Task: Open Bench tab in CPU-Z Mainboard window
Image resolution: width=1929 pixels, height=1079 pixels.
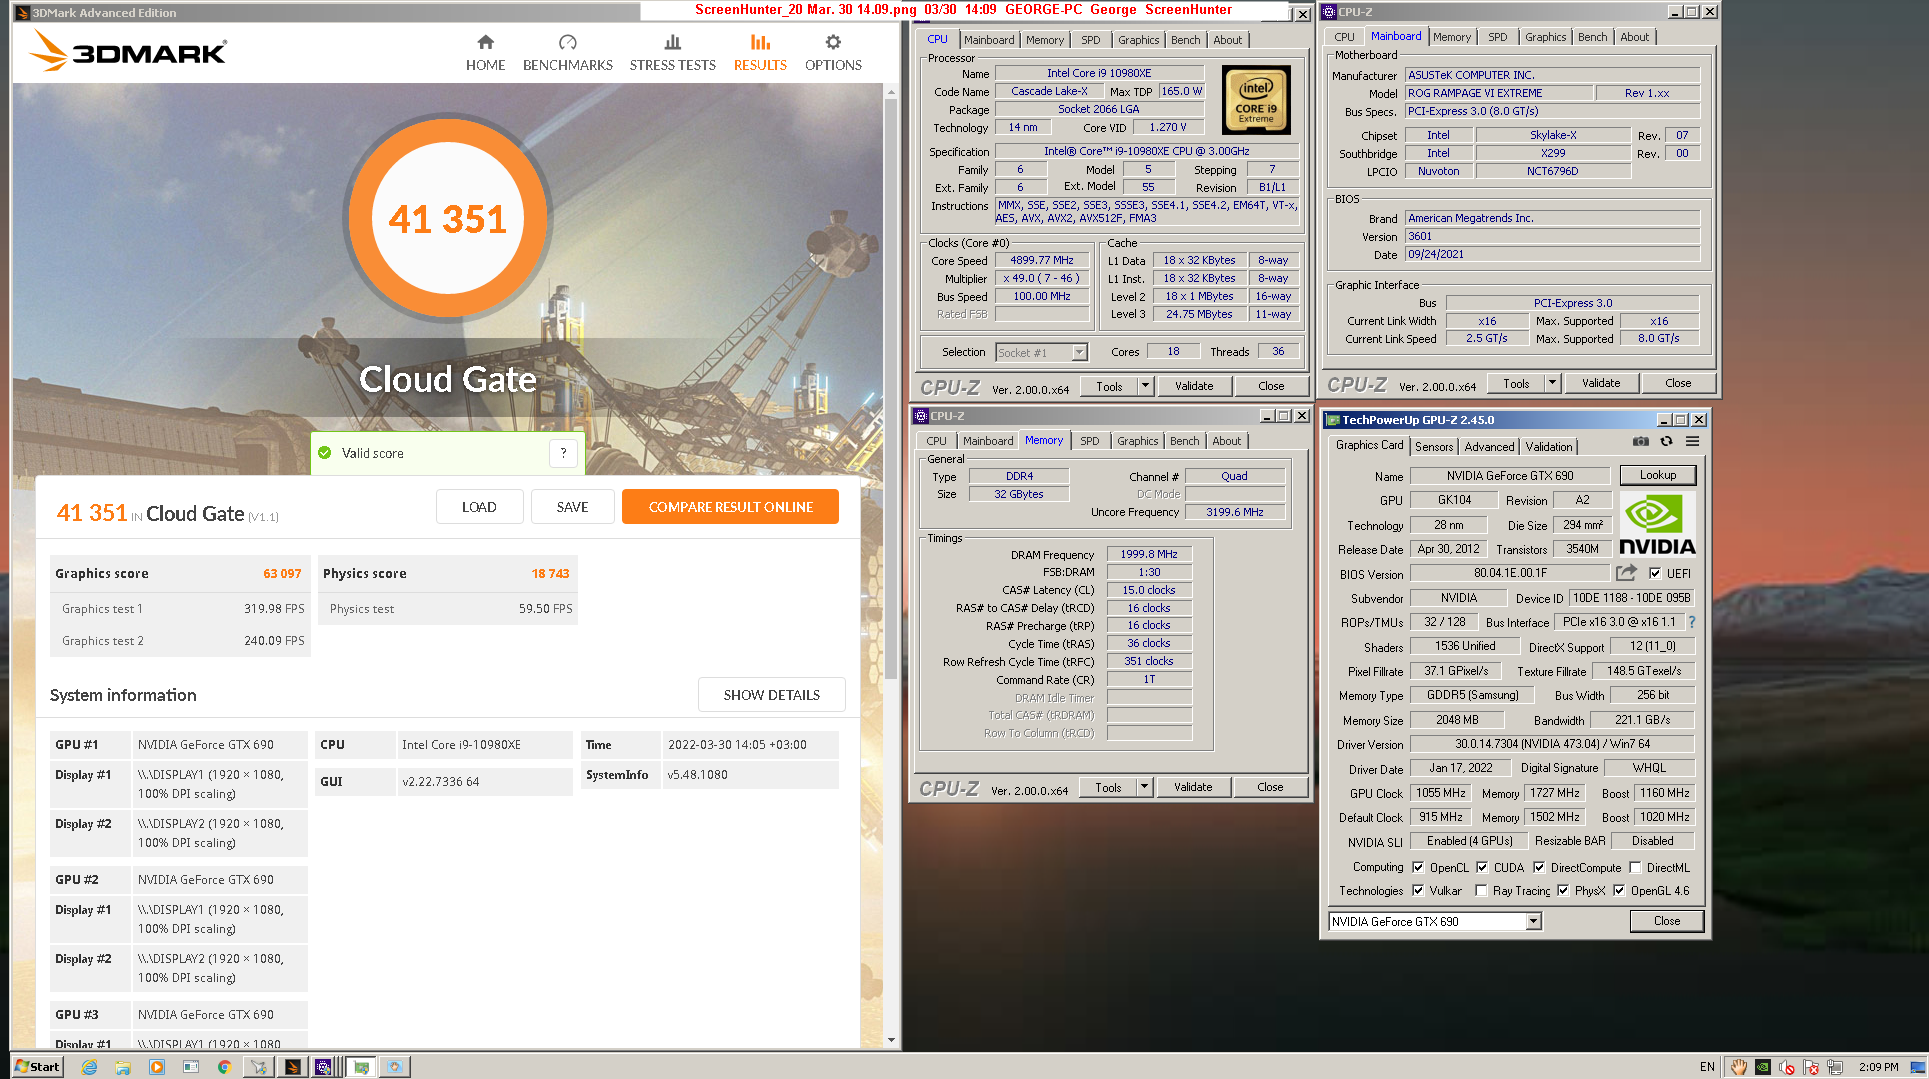Action: pos(1592,37)
